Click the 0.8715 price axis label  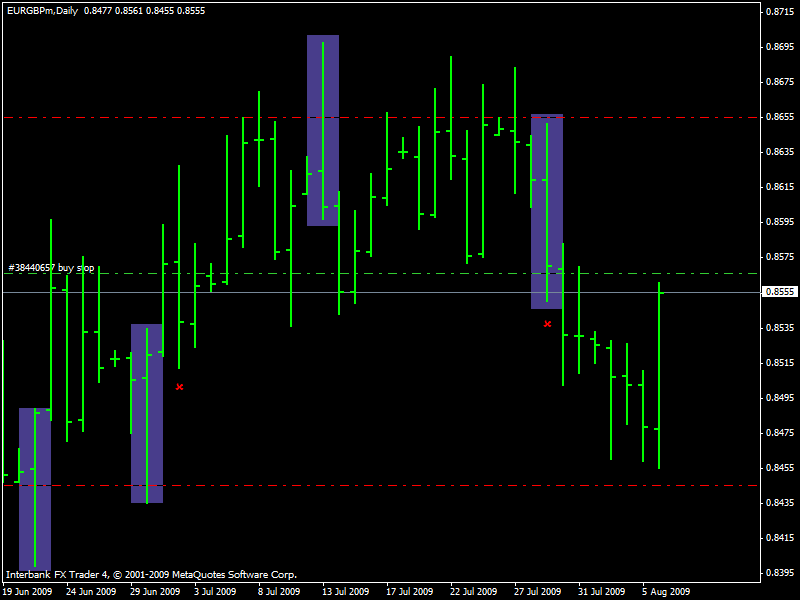(x=779, y=12)
